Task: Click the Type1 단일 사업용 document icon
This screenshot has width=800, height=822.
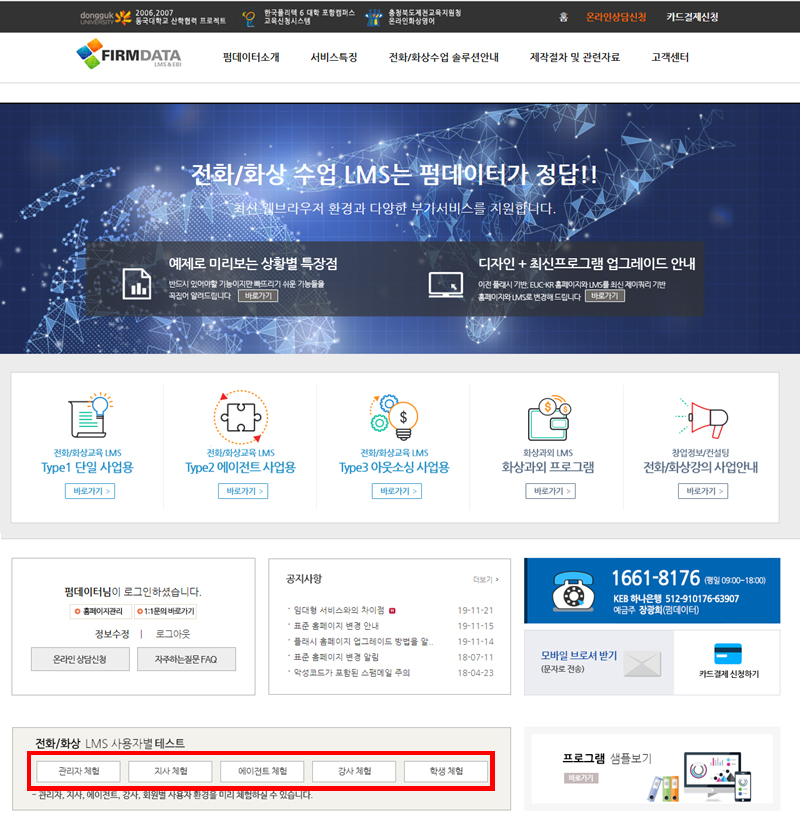Action: tap(87, 416)
